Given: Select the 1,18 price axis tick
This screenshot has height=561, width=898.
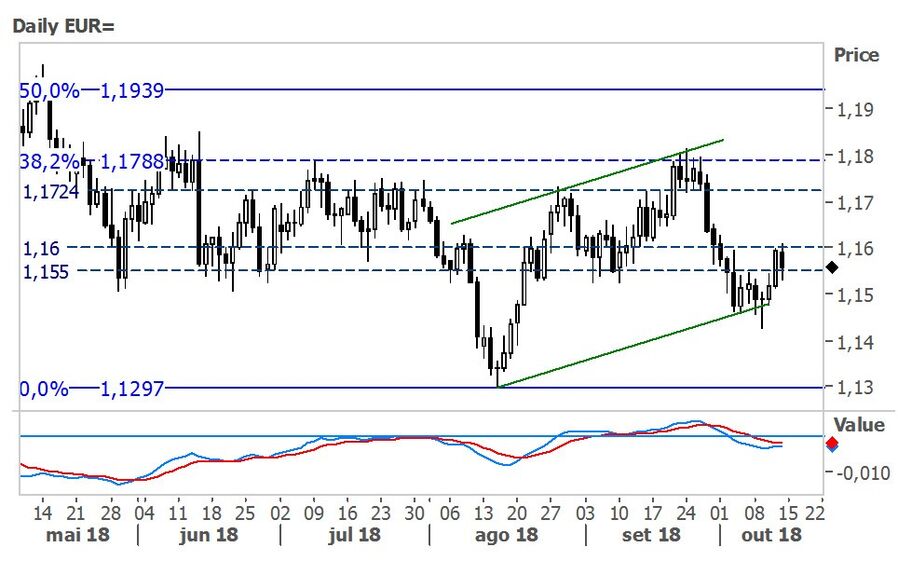Looking at the screenshot, I should [856, 156].
